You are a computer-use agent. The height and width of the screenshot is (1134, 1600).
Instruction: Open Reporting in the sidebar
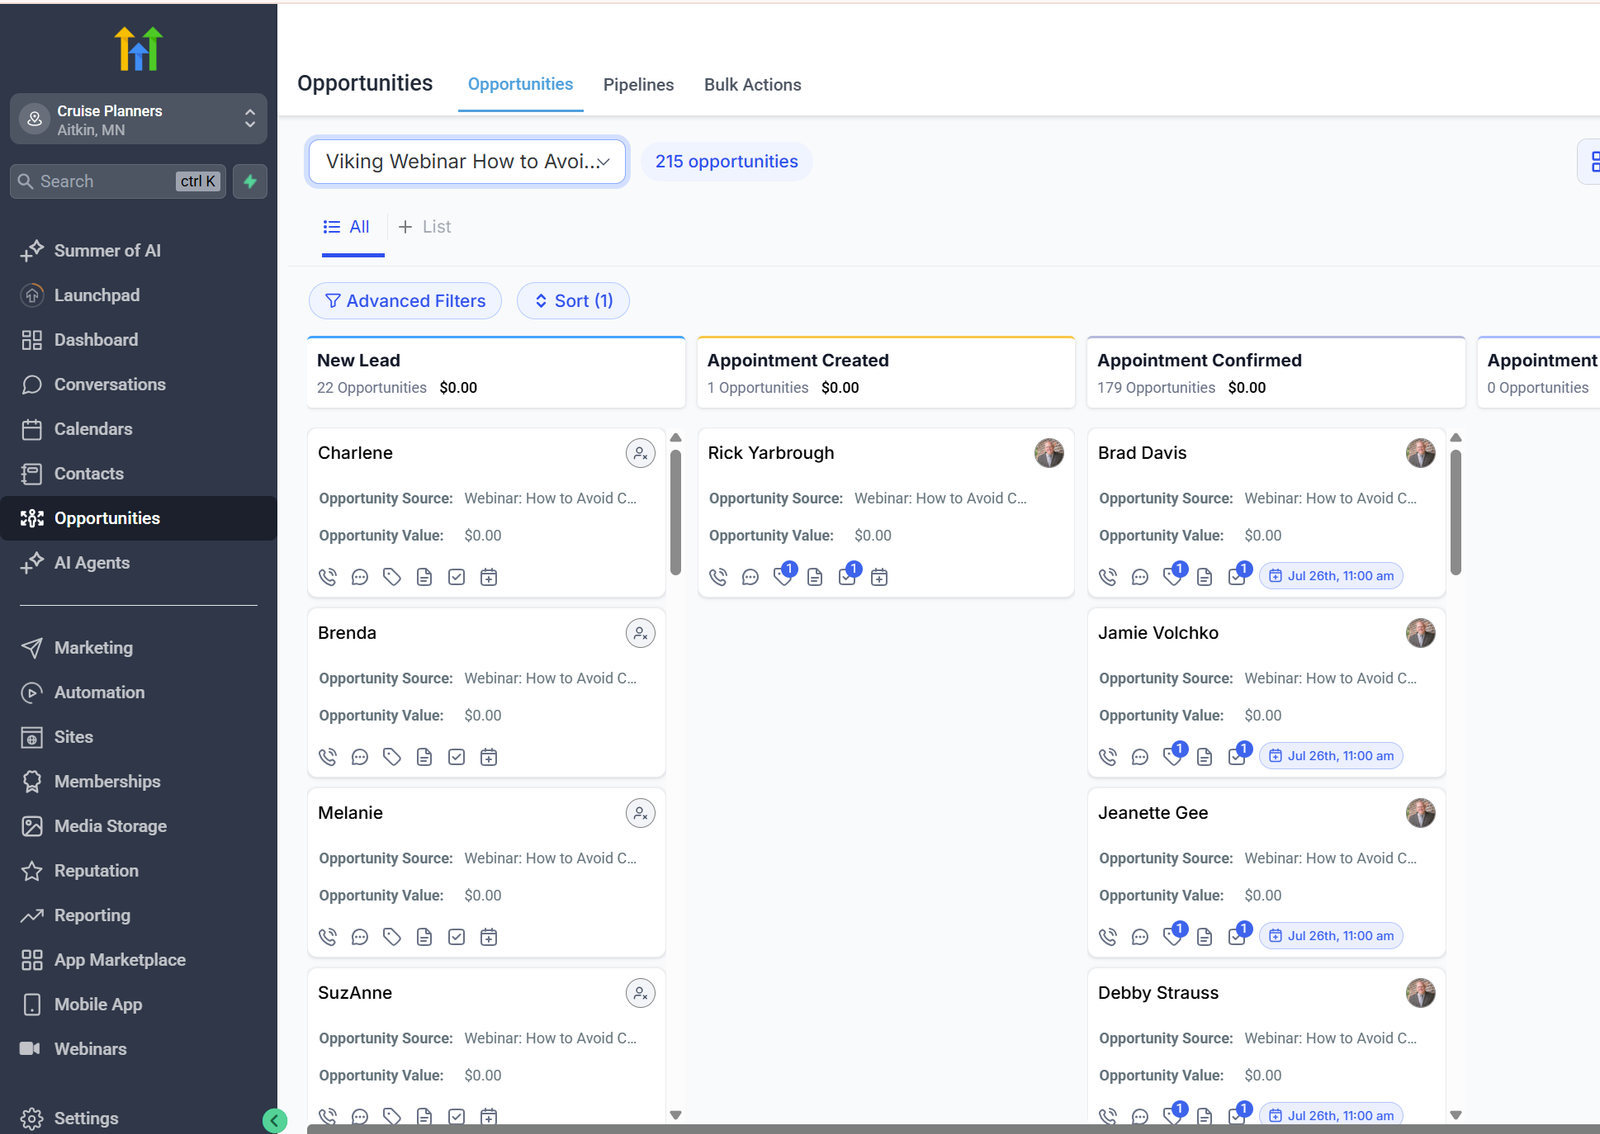139,915
